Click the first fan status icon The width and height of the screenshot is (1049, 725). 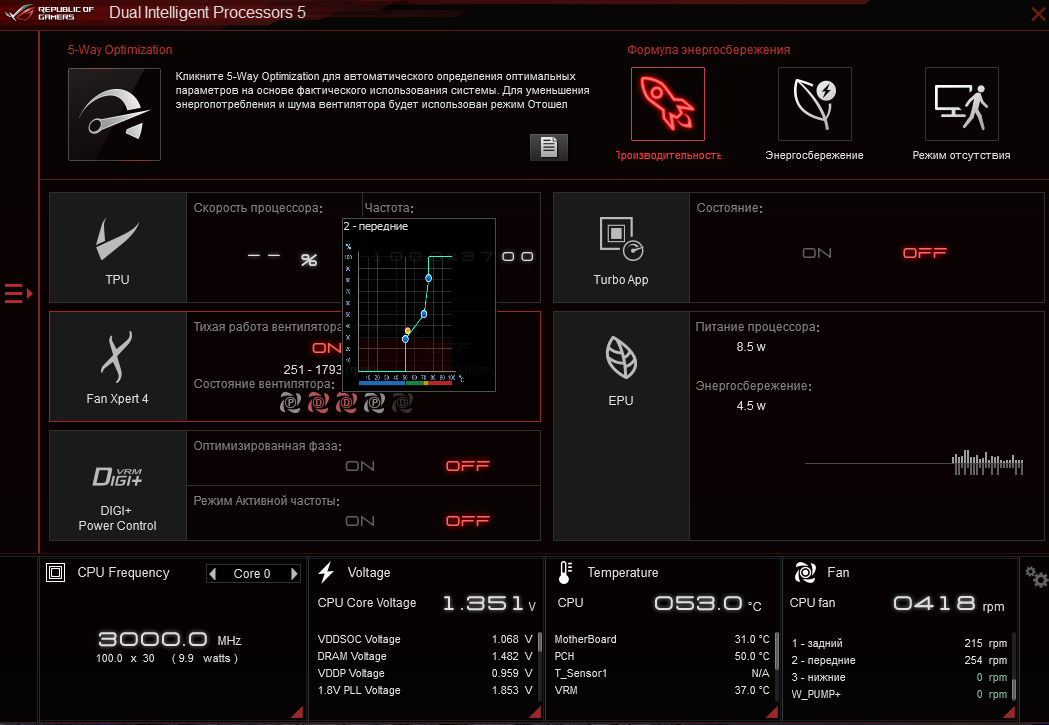(290, 402)
